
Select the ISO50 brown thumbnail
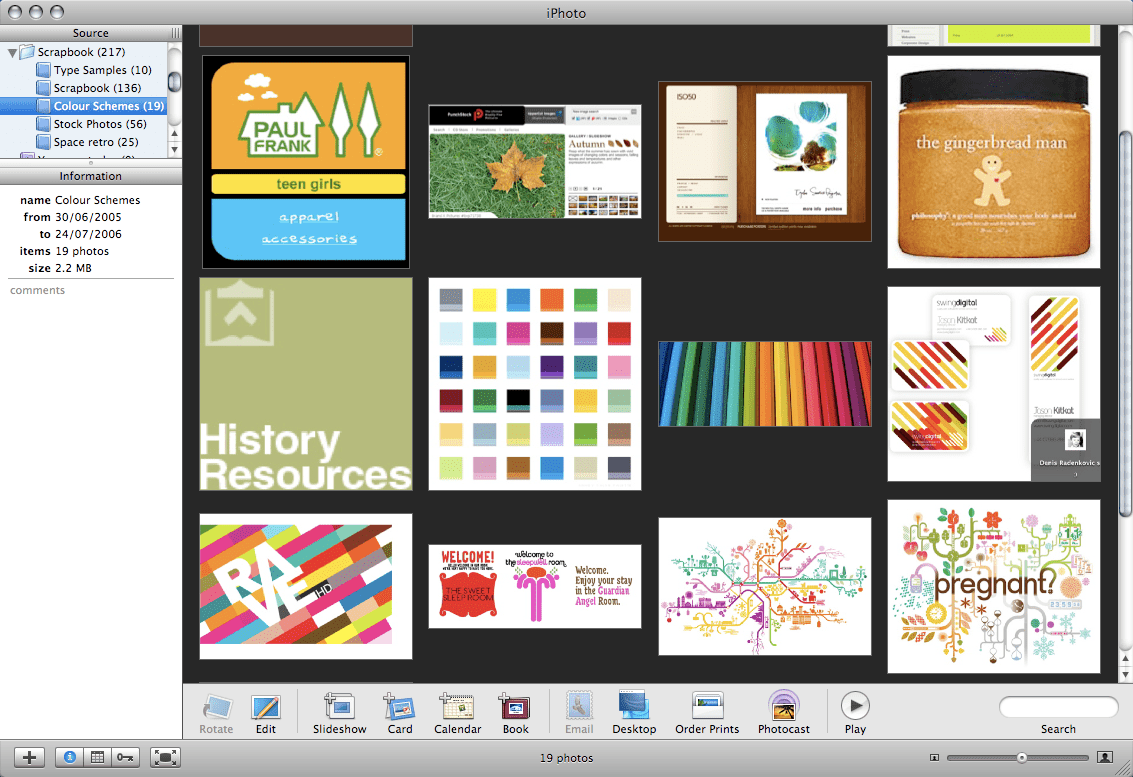pos(764,161)
